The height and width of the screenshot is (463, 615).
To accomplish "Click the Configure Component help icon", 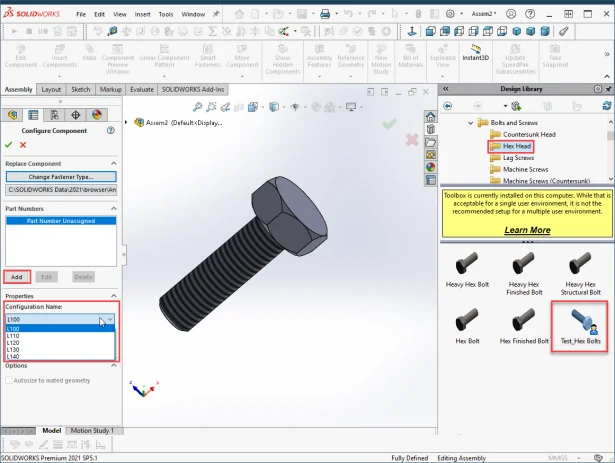I will point(112,131).
